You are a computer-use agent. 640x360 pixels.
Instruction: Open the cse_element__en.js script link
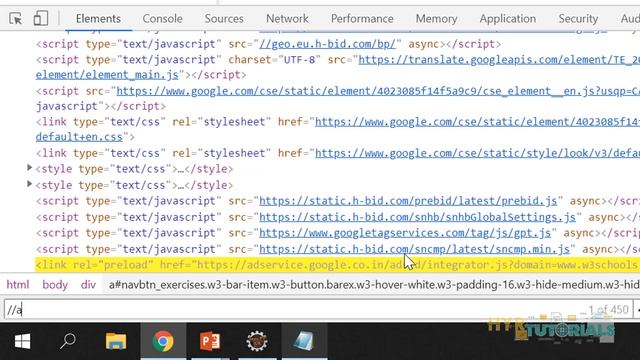(378, 91)
